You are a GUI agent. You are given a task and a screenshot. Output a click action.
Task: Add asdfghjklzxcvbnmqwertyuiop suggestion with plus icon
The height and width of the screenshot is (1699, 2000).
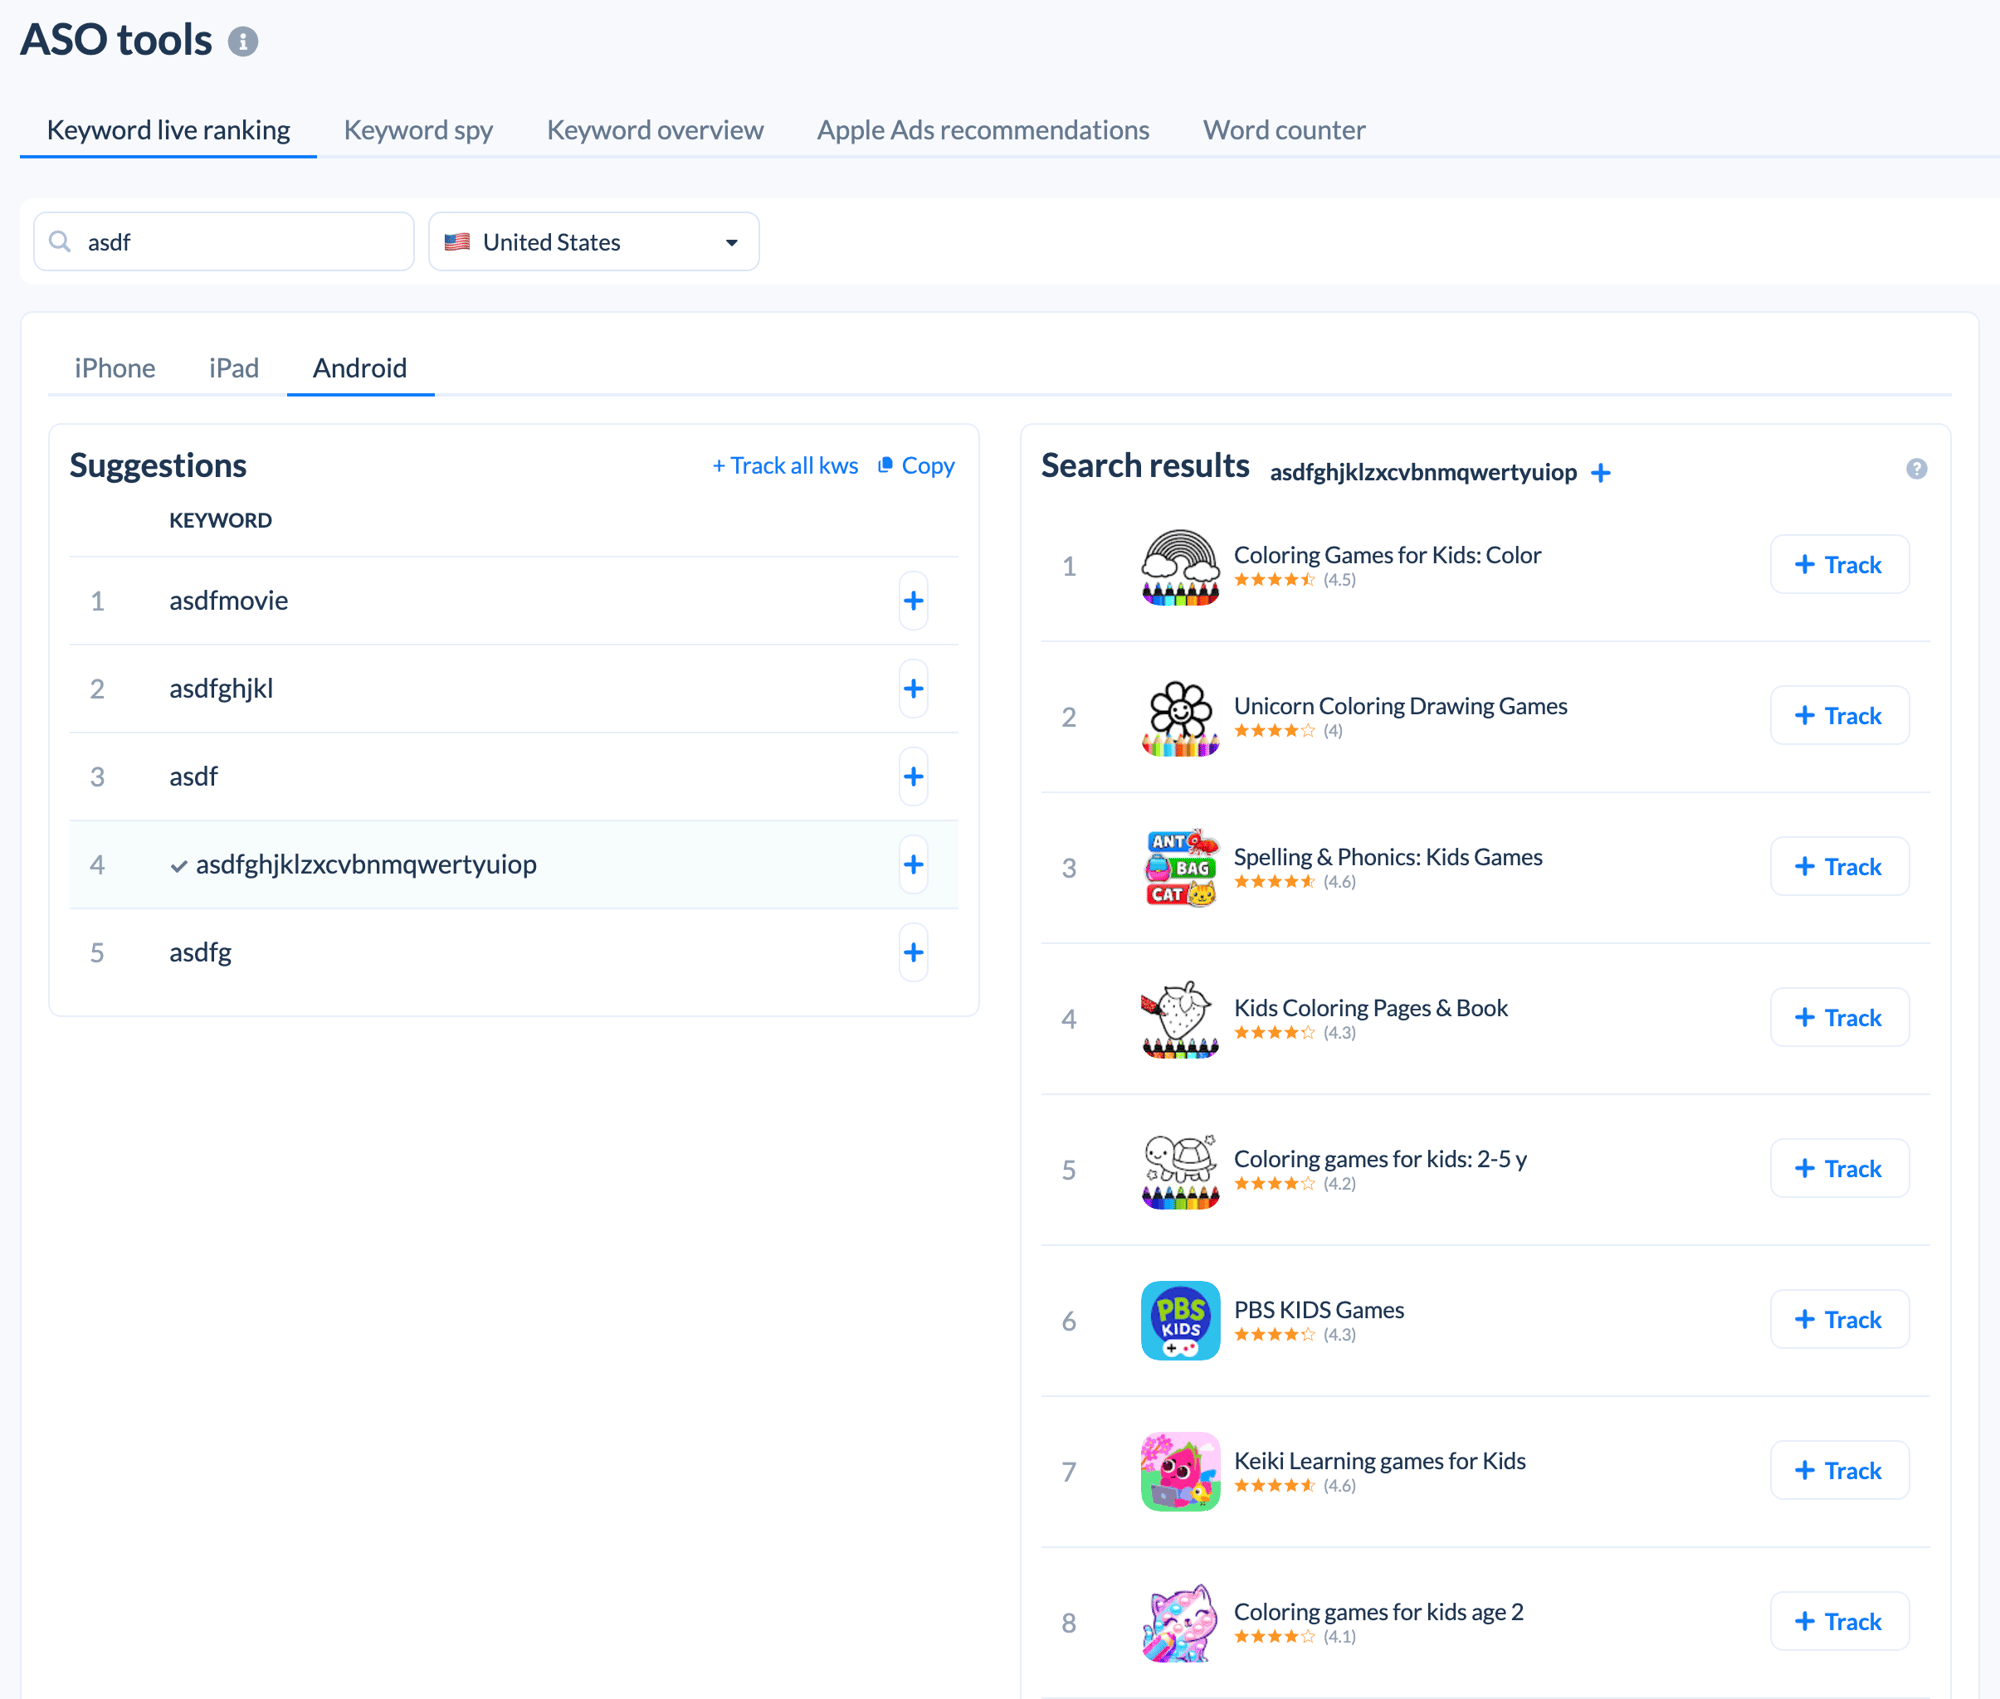pos(913,865)
